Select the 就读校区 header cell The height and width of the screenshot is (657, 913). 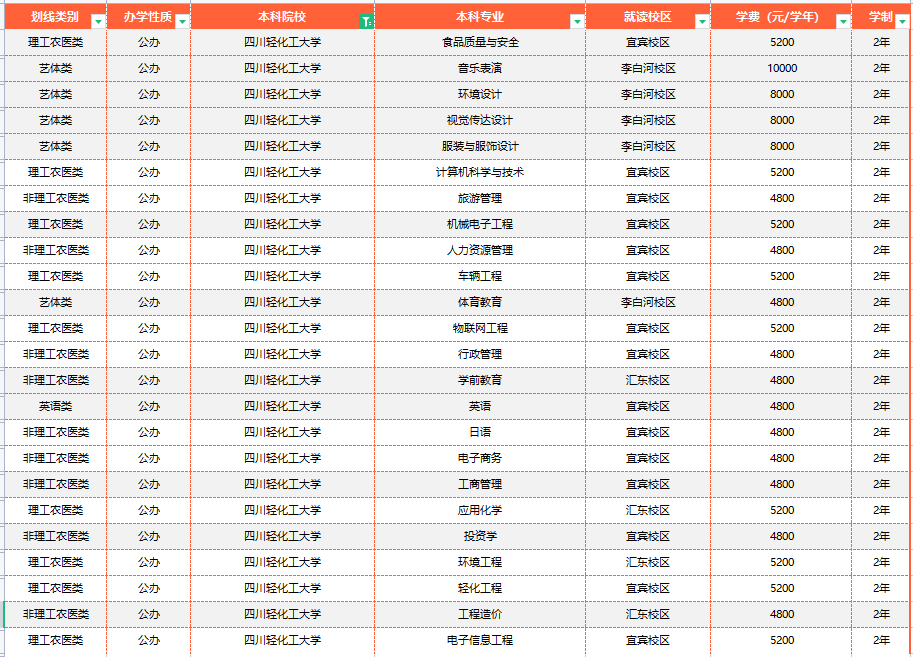pyautogui.click(x=648, y=17)
